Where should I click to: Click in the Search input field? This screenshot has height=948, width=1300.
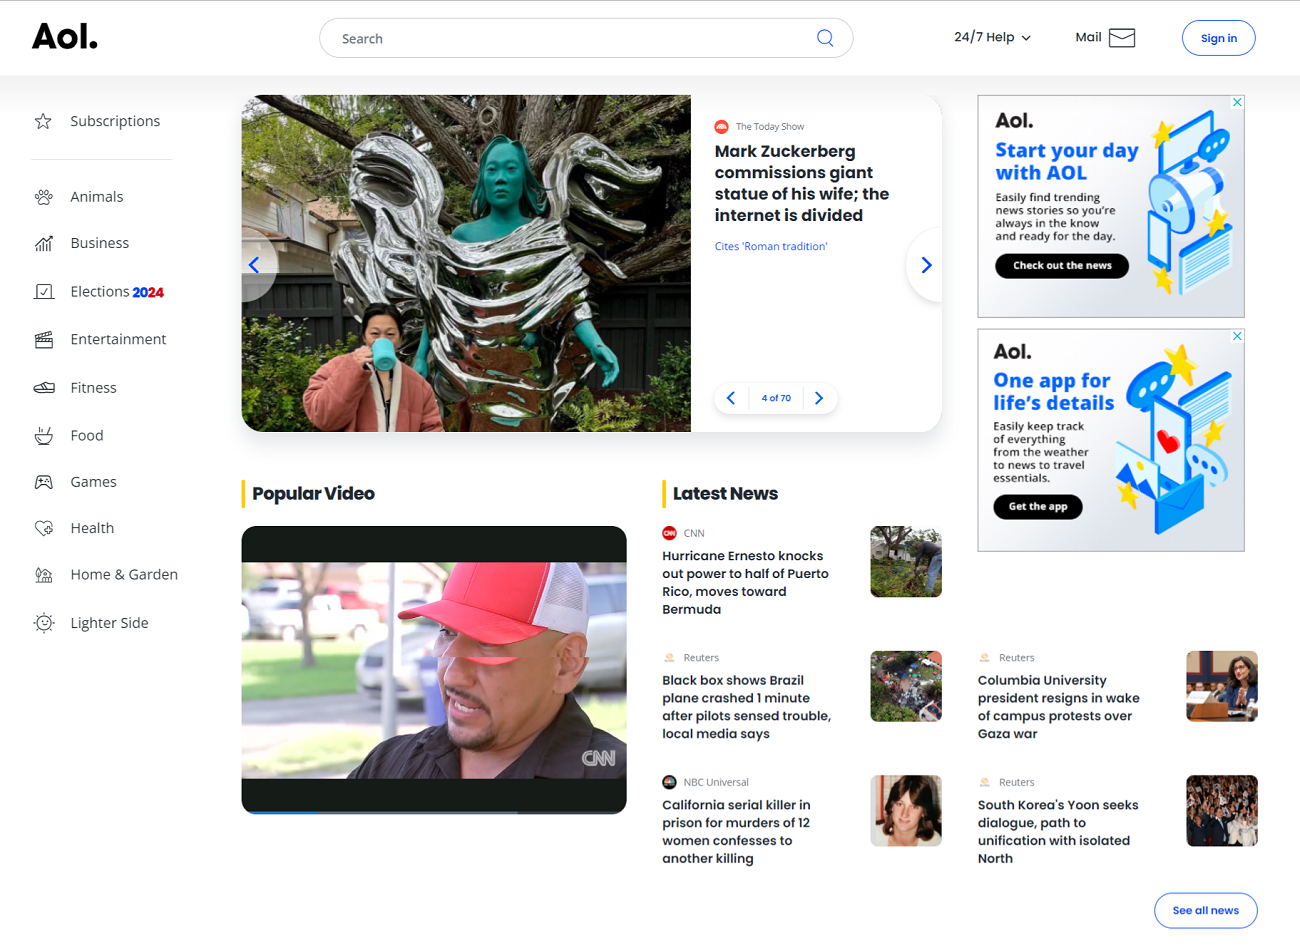pos(575,38)
